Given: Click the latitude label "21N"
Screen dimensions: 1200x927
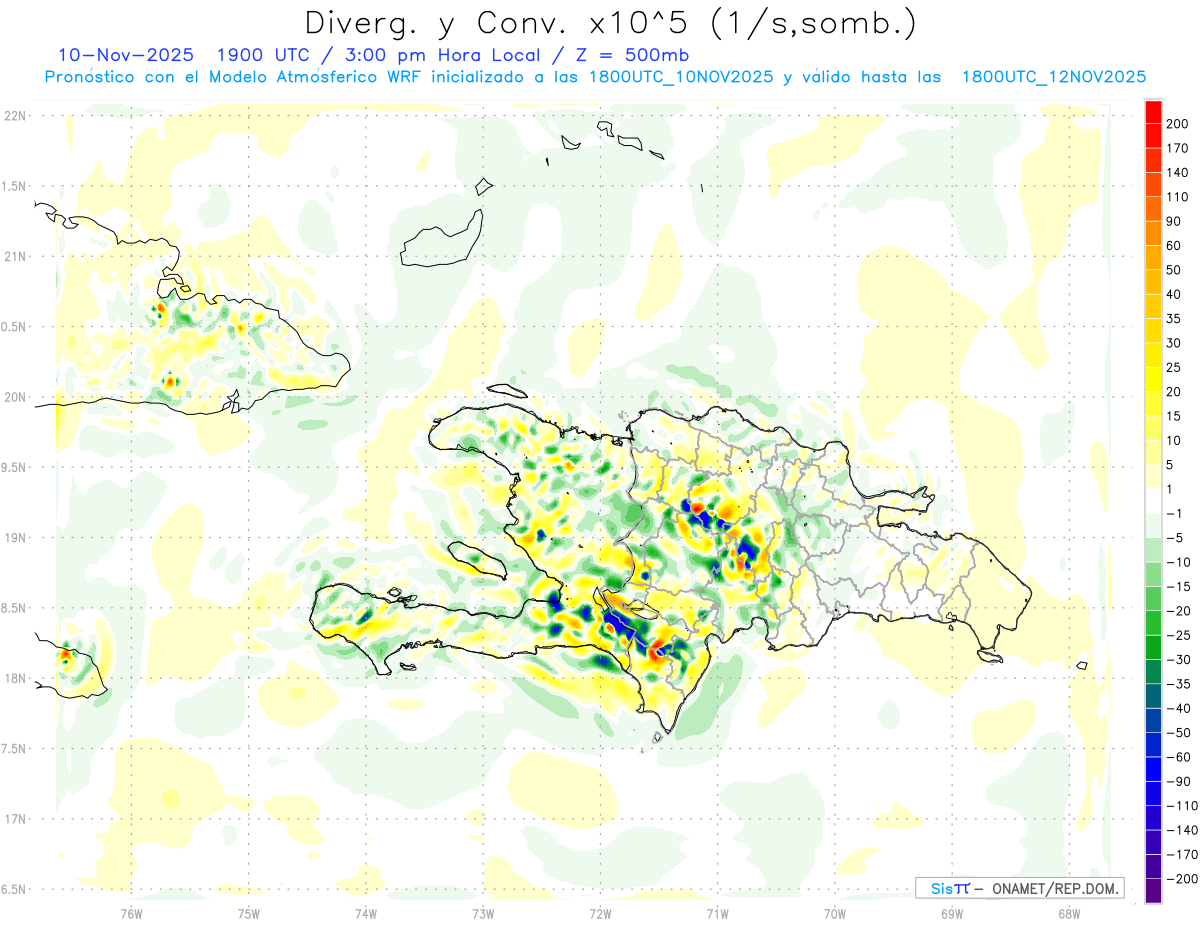Looking at the screenshot, I should [16, 257].
